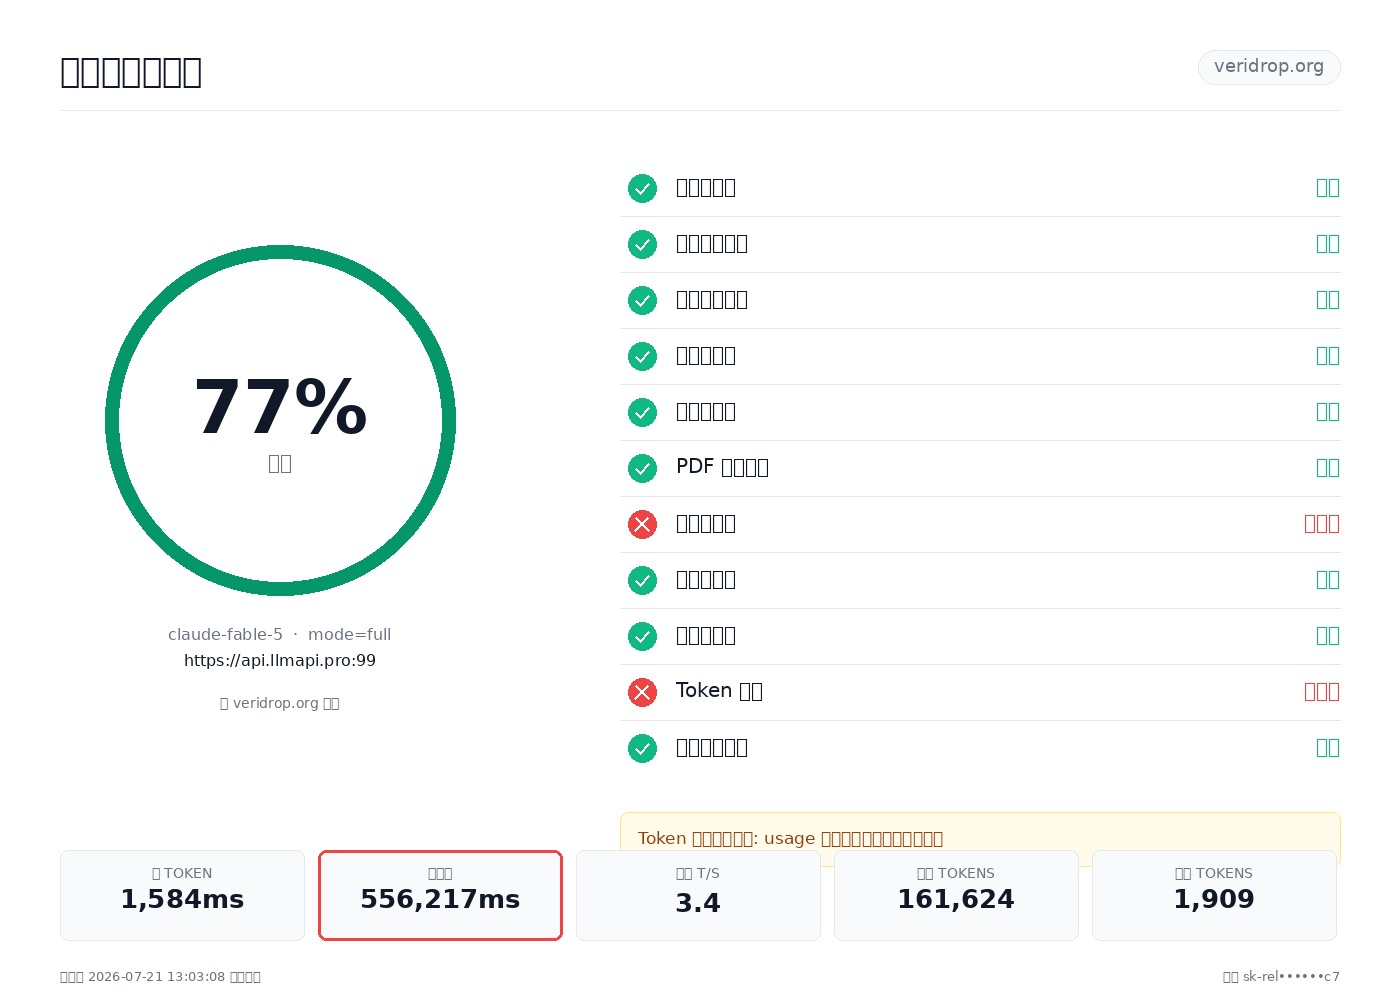Click the red X icon on the Token row
This screenshot has width=1400, height=1000.
click(642, 692)
